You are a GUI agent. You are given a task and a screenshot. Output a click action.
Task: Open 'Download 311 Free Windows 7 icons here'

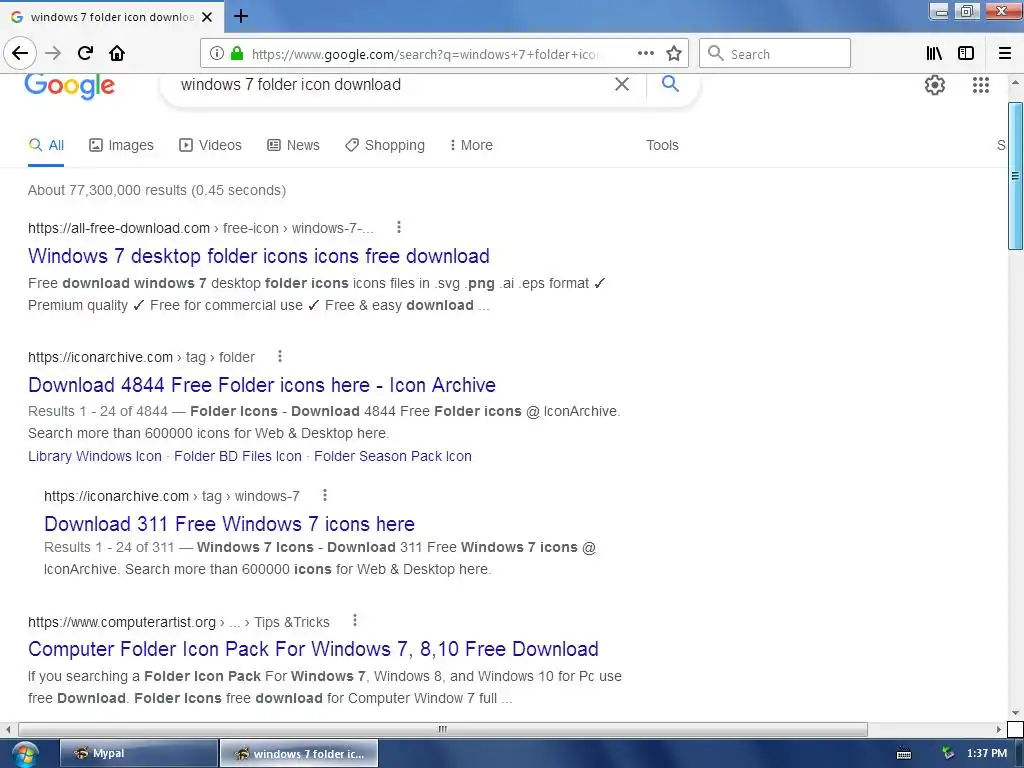pyautogui.click(x=229, y=524)
